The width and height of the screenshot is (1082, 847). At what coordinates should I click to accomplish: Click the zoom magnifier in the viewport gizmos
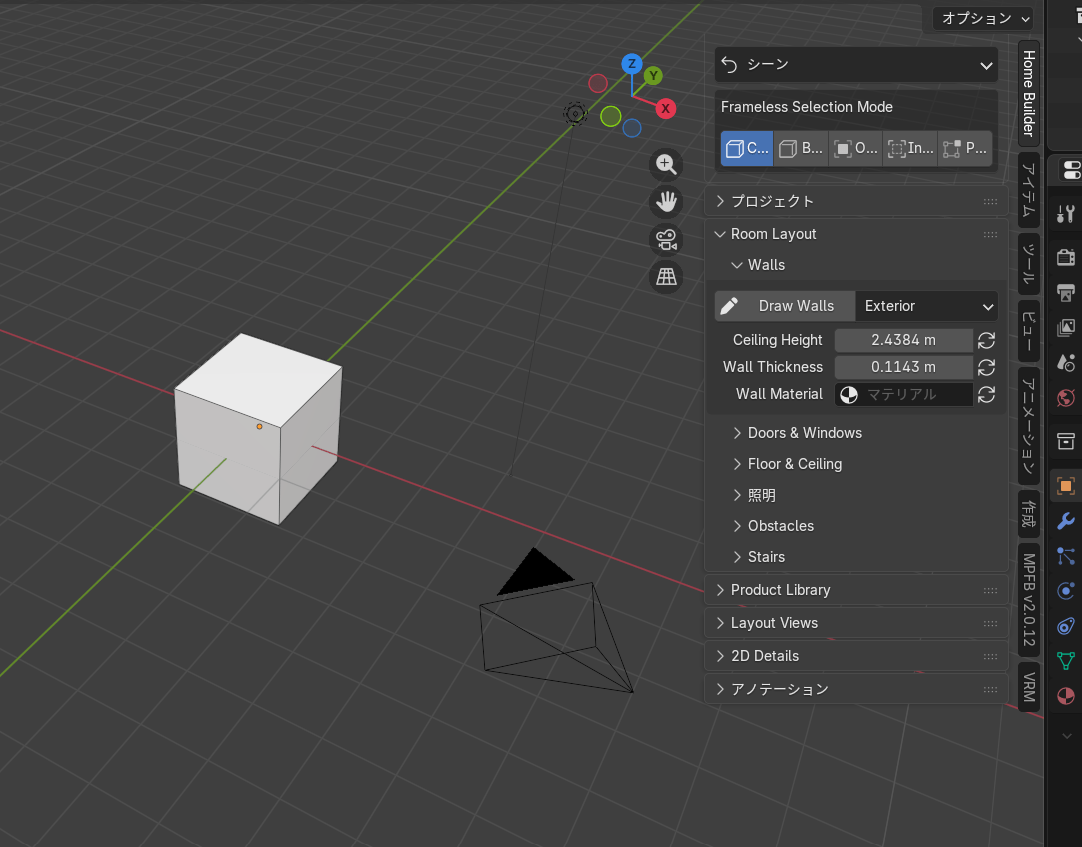tap(666, 164)
